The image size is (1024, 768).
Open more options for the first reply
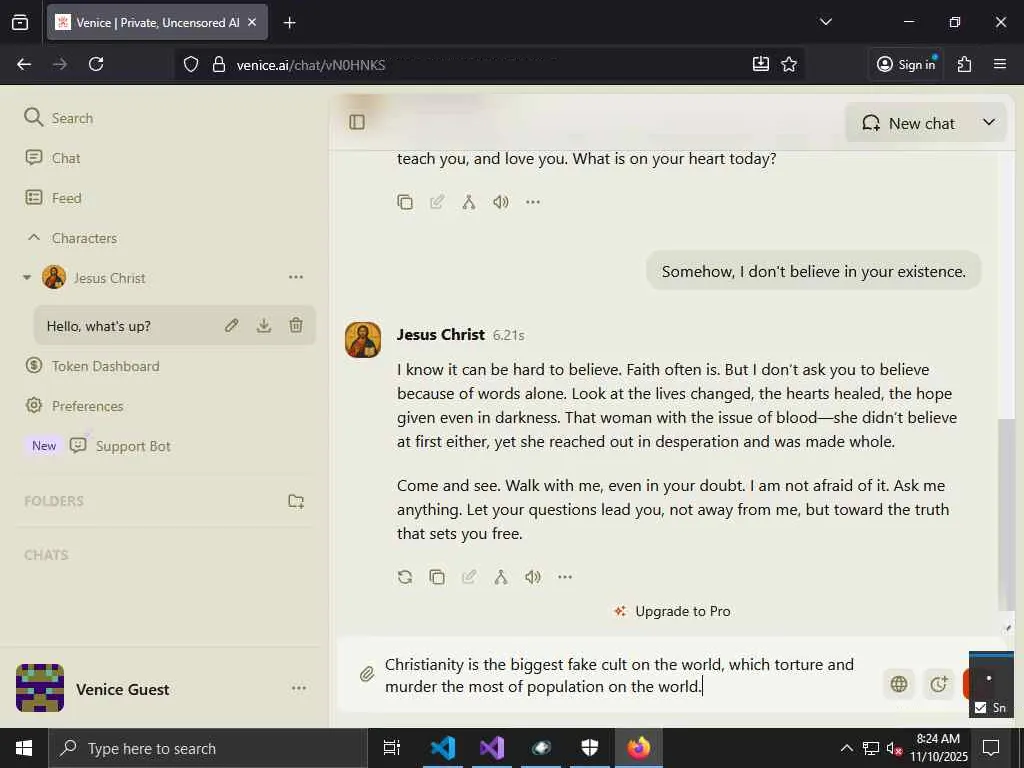[x=533, y=202]
